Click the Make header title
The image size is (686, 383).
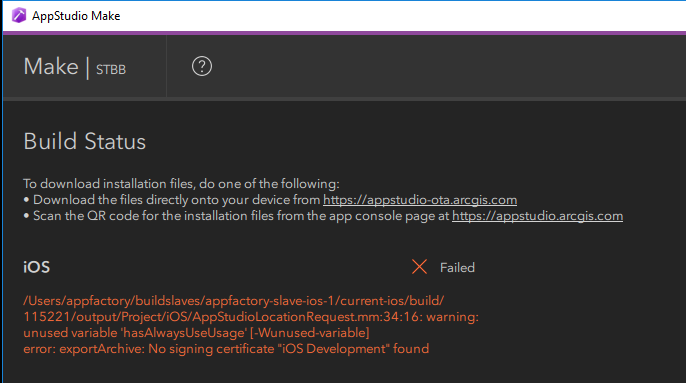tap(51, 67)
